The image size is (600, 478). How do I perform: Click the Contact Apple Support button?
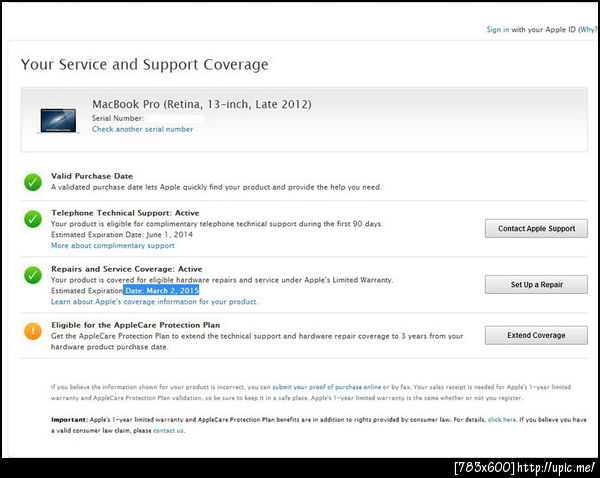pyautogui.click(x=536, y=228)
